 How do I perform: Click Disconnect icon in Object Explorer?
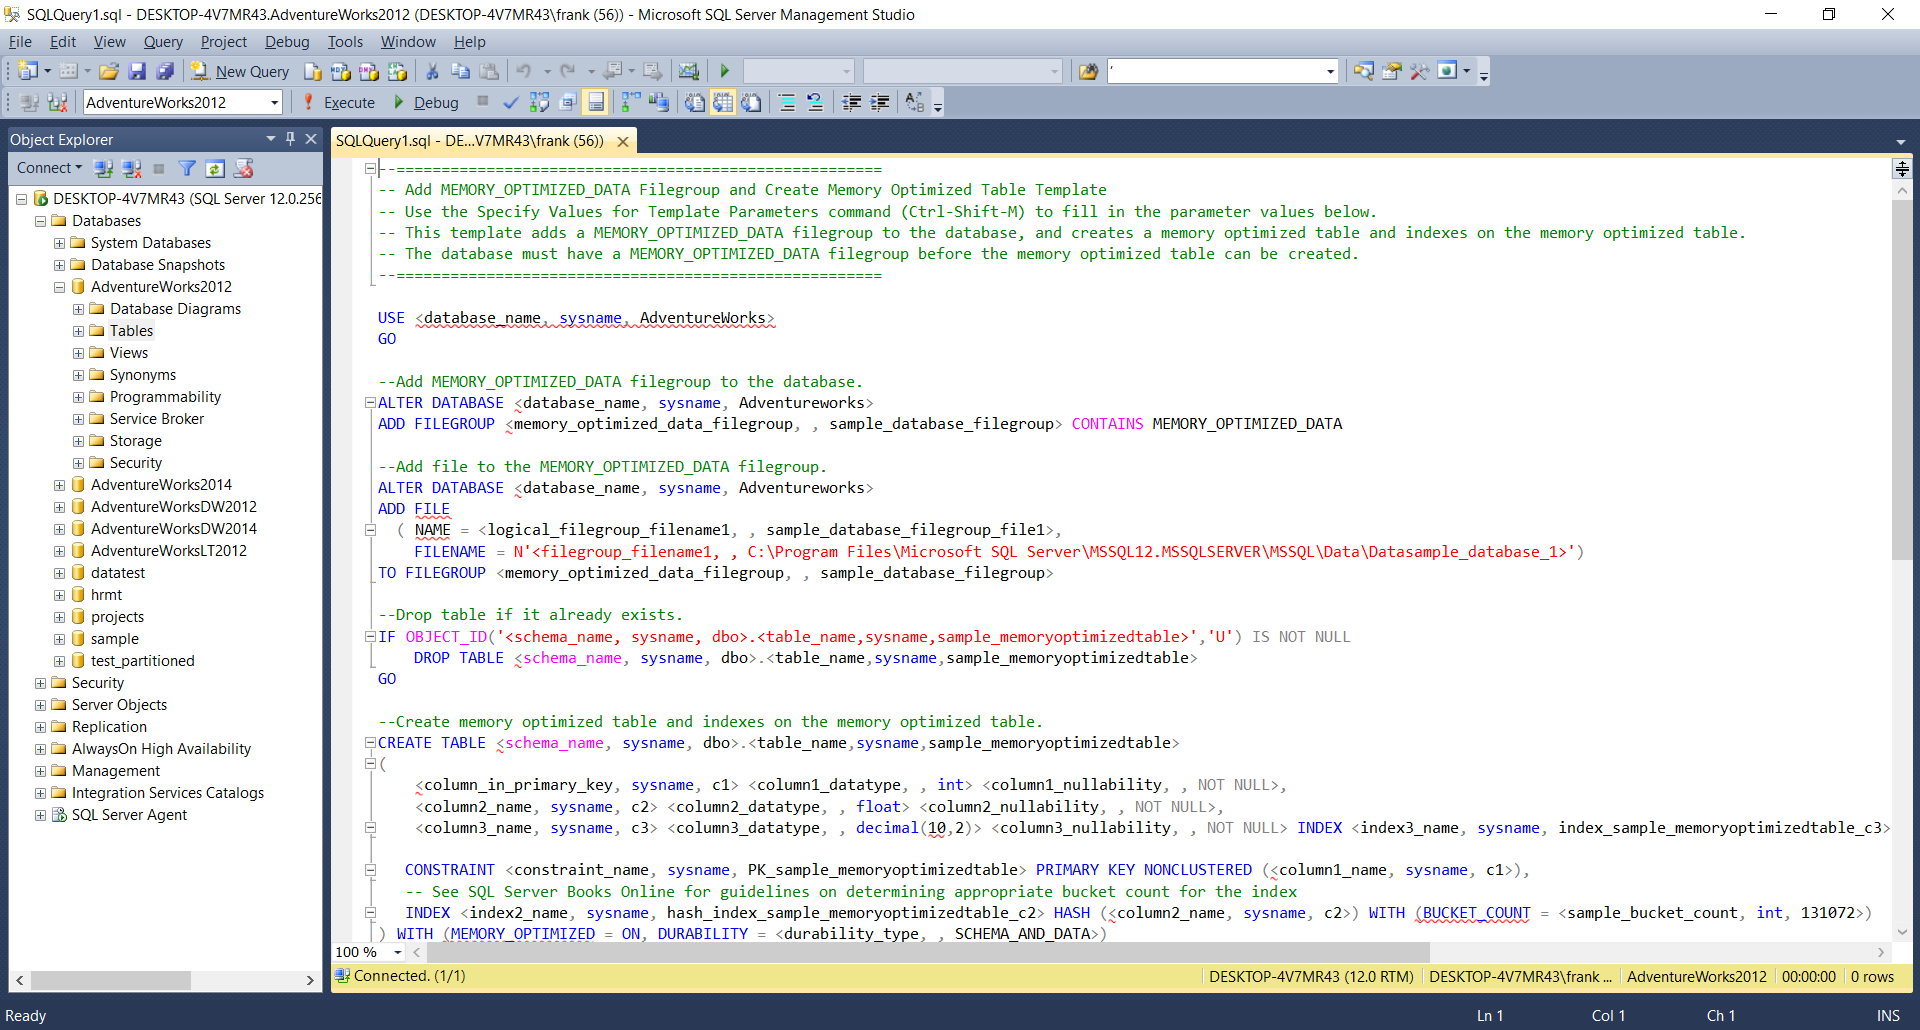(x=131, y=168)
